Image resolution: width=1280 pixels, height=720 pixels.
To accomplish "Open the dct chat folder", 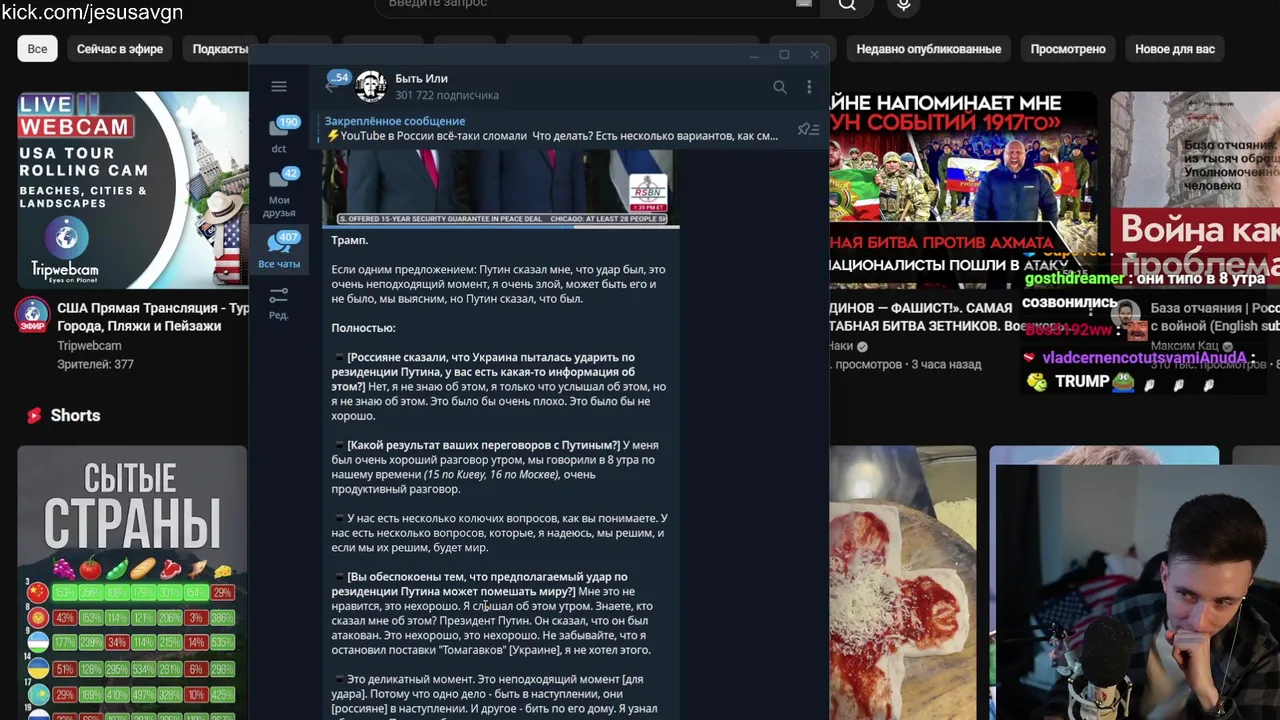I will [279, 134].
